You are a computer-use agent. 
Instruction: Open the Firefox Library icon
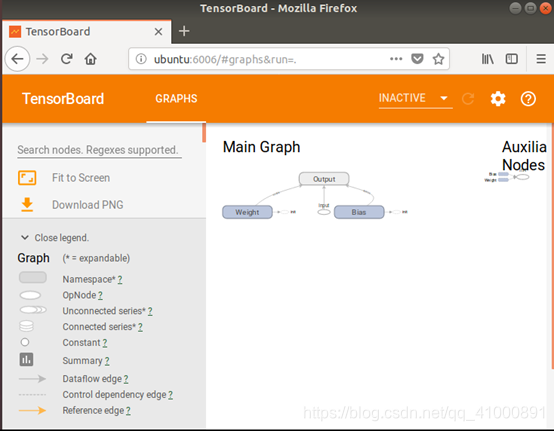tap(488, 59)
